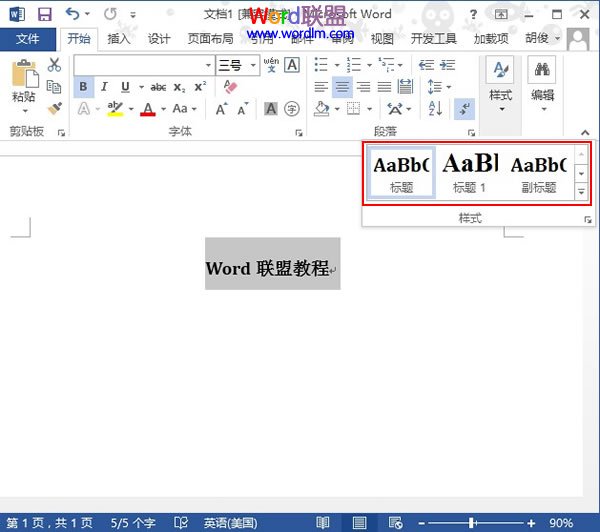Expand the numbering list dropdown arrow

pyautogui.click(x=369, y=65)
